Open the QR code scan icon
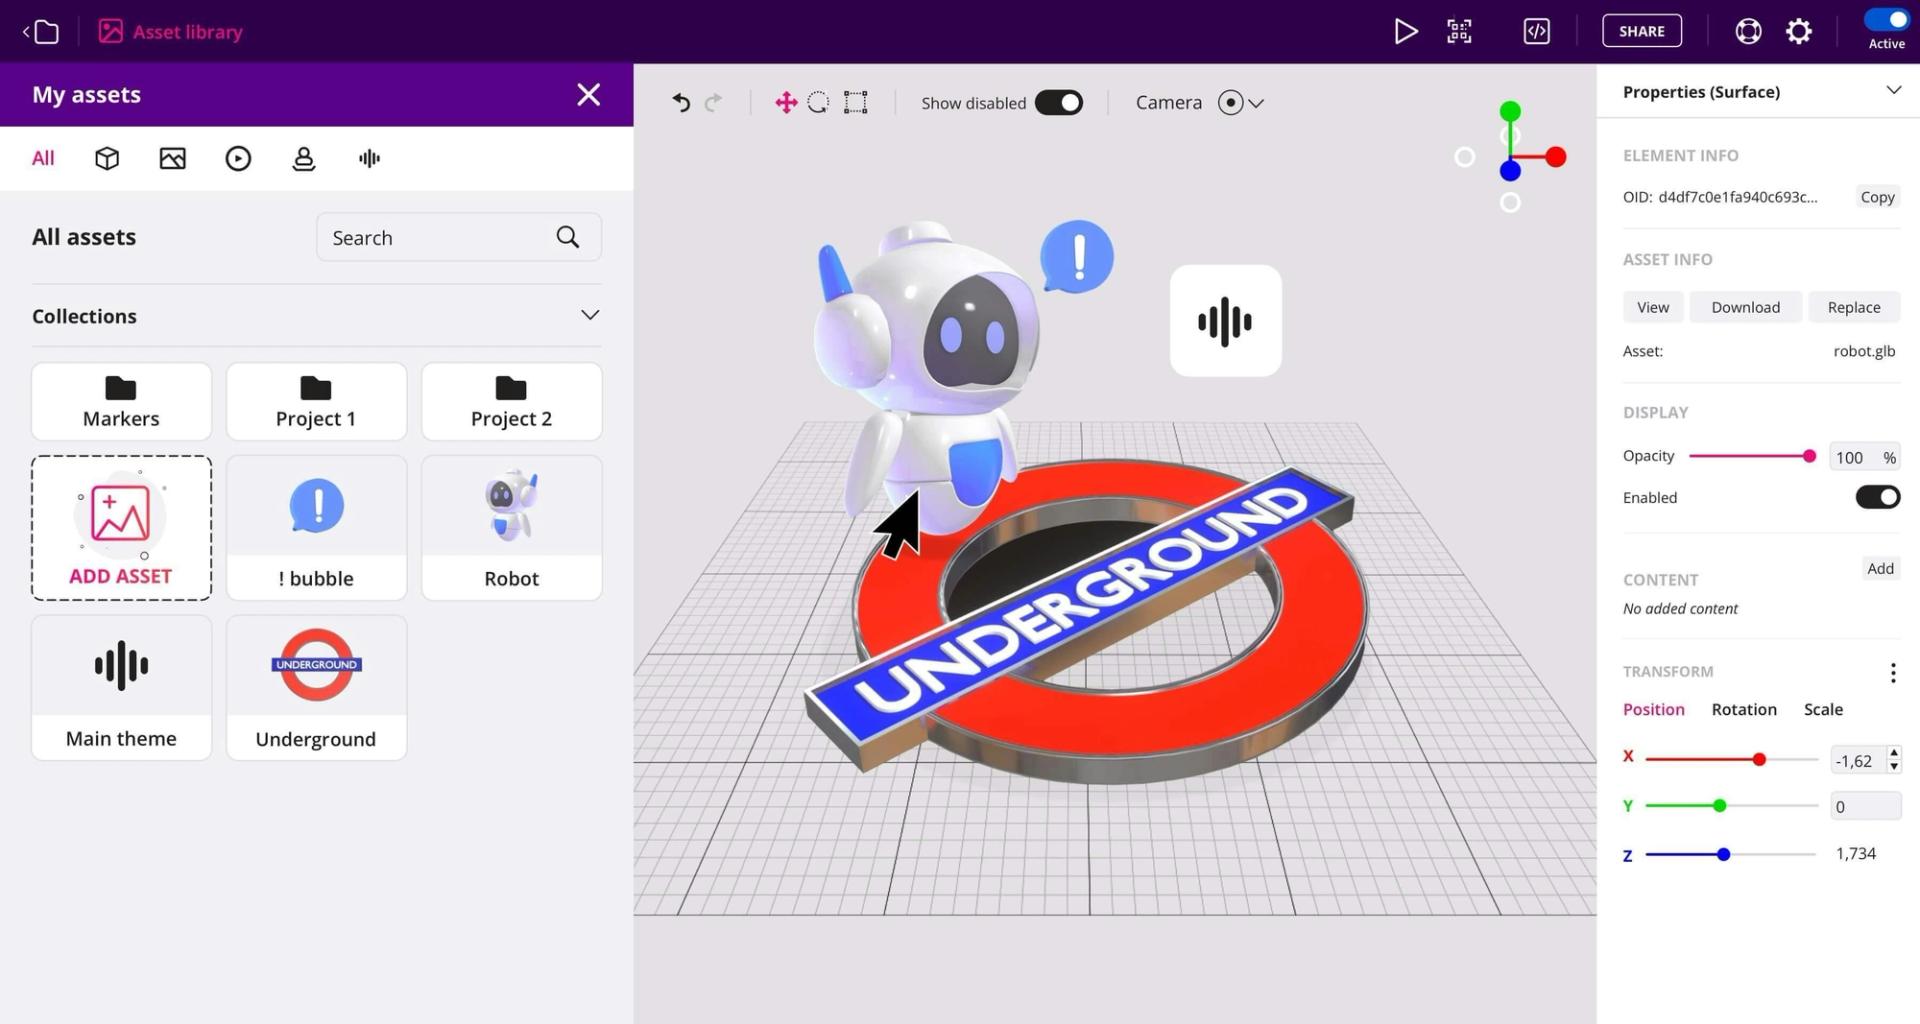The image size is (1920, 1024). [1459, 32]
